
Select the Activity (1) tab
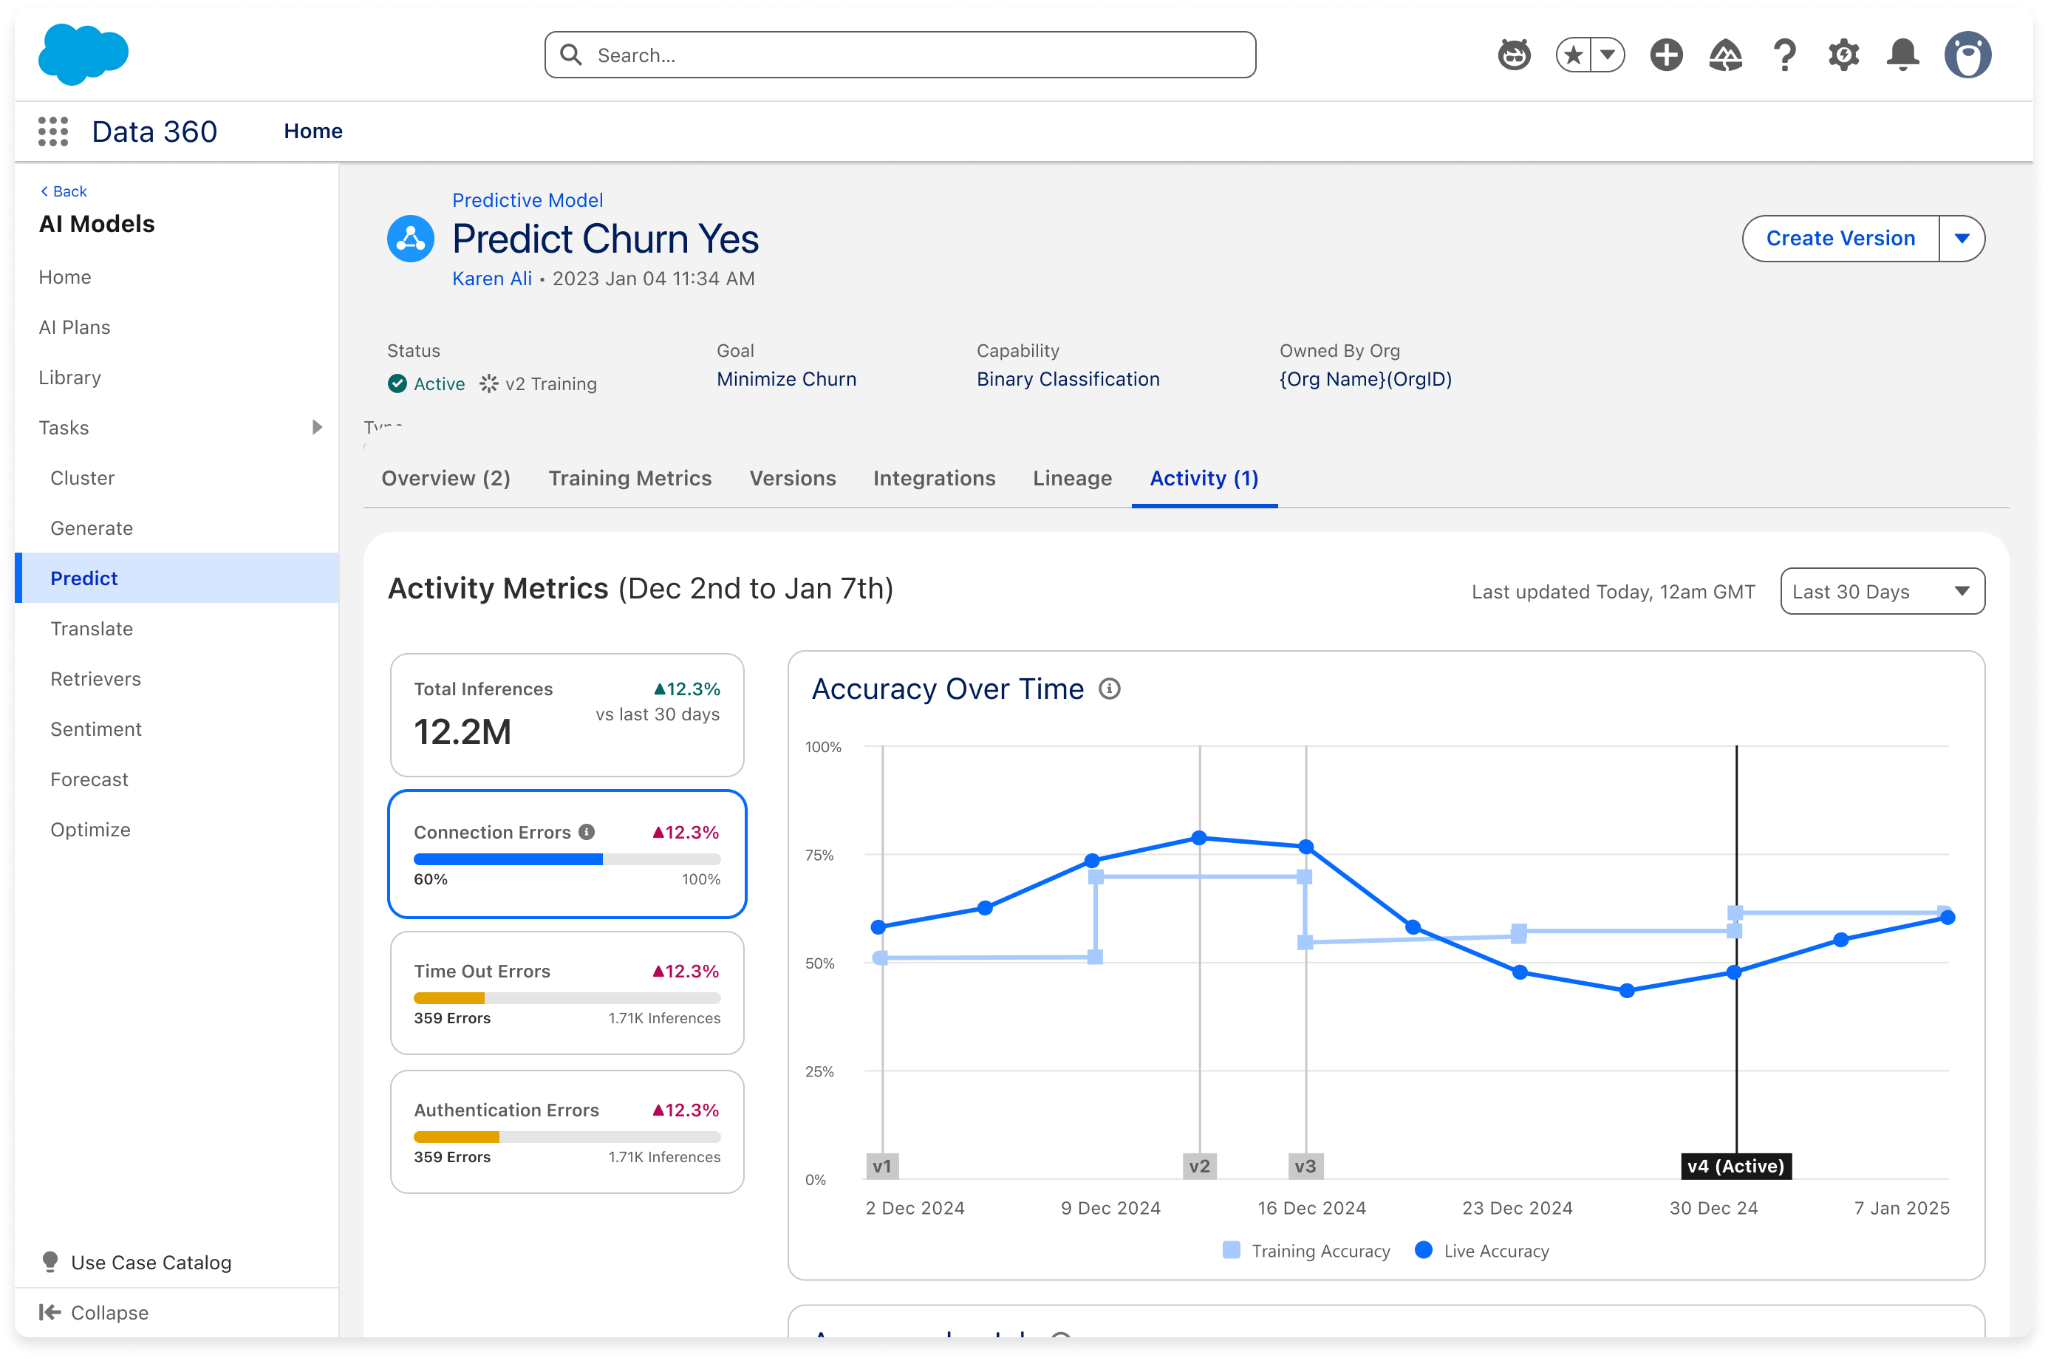point(1204,478)
